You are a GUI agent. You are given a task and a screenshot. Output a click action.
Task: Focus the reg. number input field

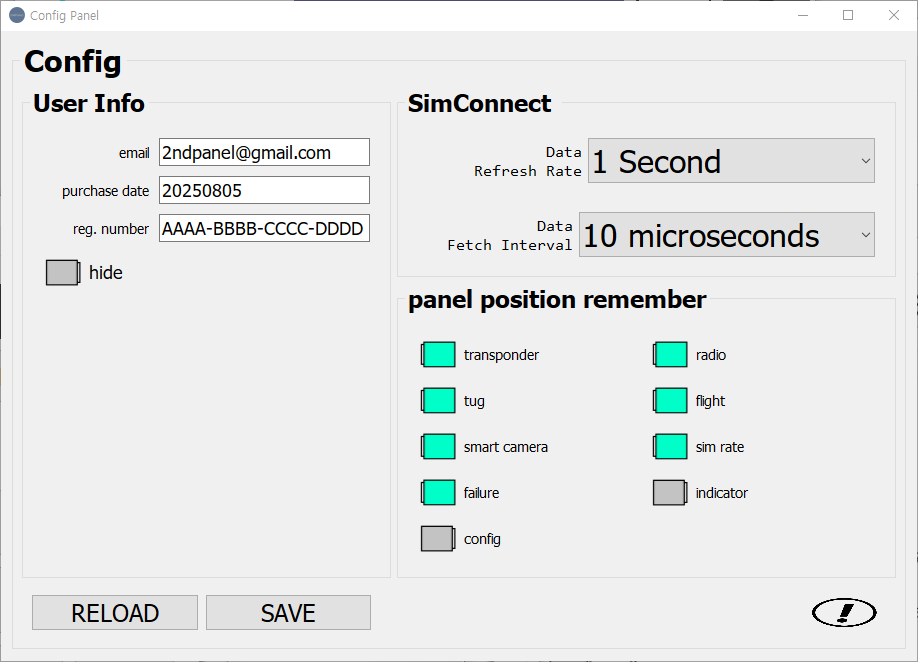[x=264, y=228]
